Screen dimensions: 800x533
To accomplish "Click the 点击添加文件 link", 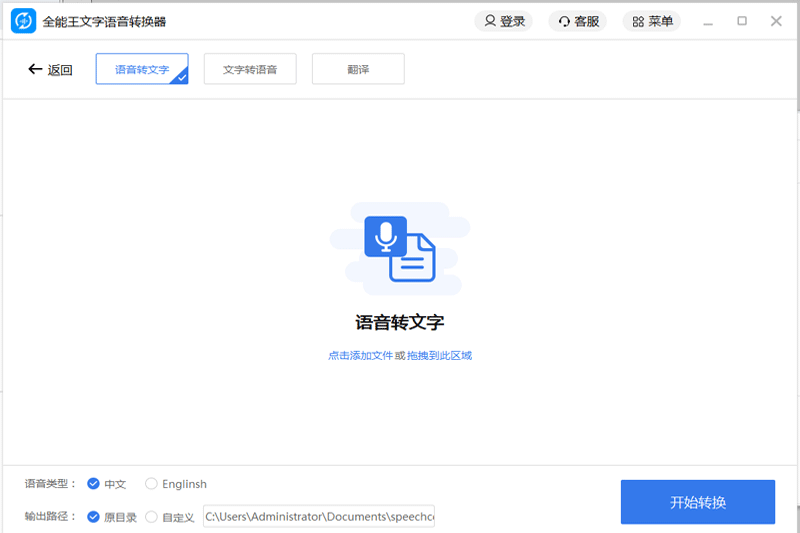I will pyautogui.click(x=360, y=355).
